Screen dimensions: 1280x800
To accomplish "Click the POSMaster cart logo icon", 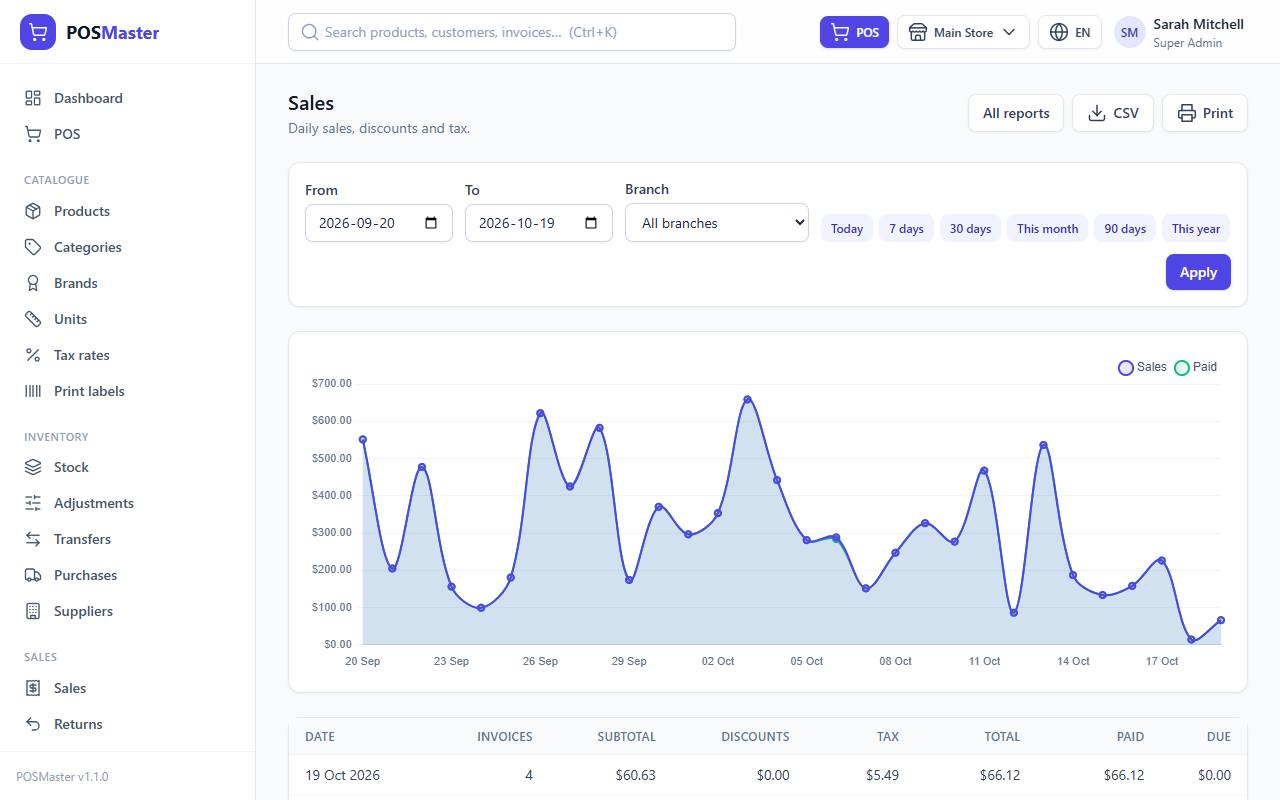I will [38, 32].
